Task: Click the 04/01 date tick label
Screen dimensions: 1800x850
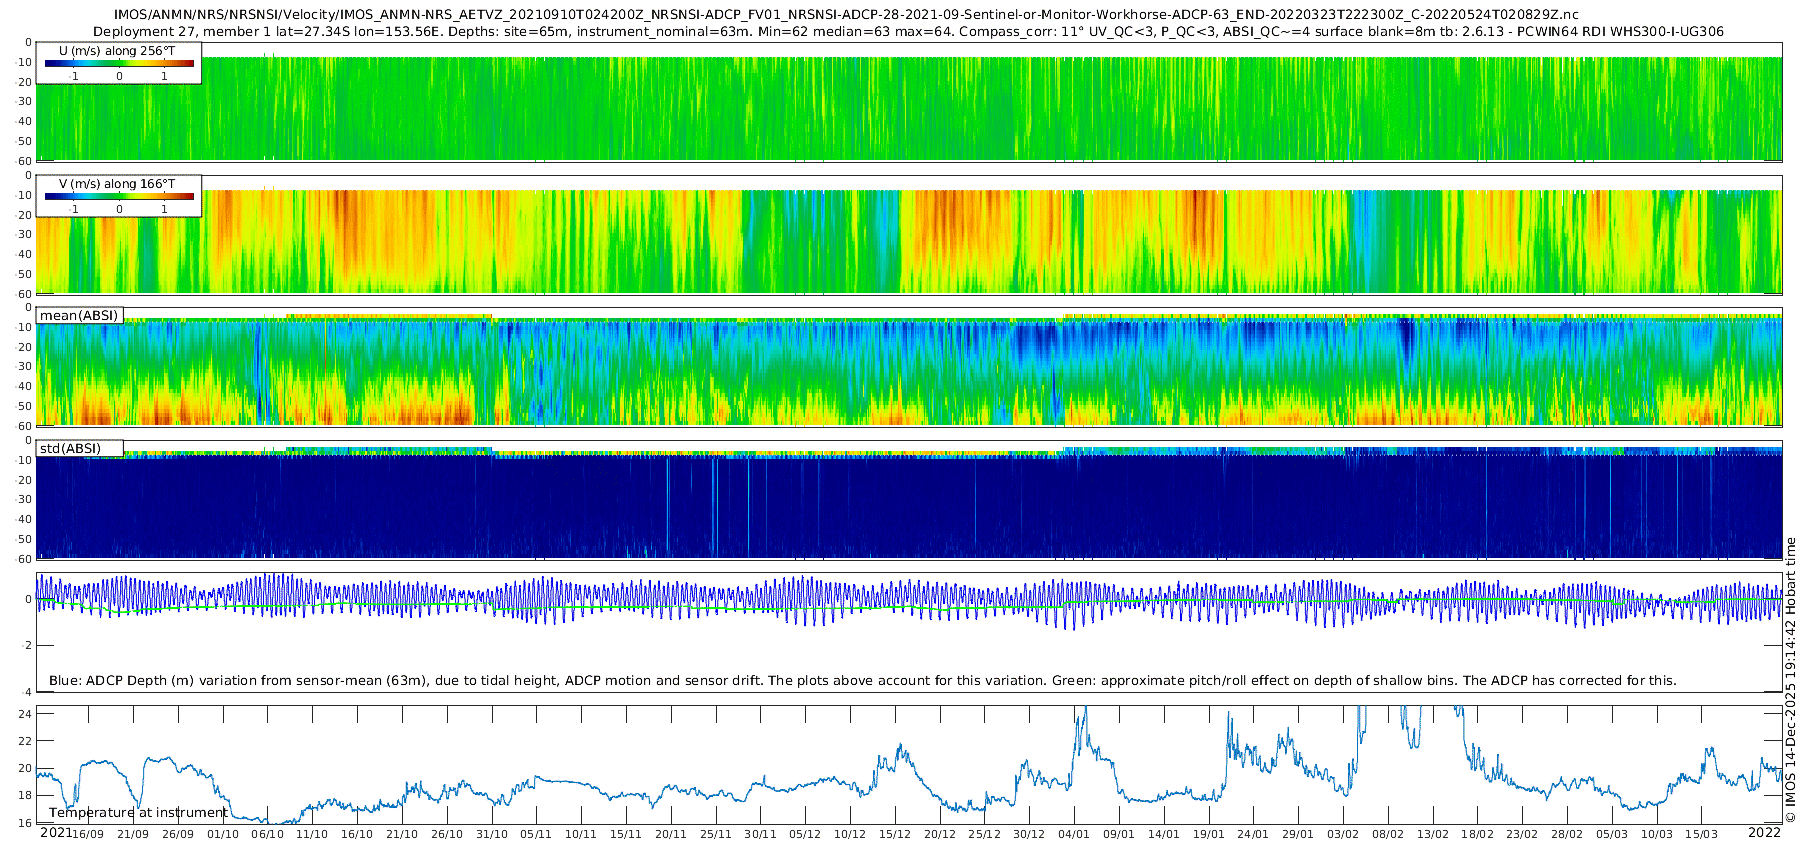Action: coord(1074,834)
